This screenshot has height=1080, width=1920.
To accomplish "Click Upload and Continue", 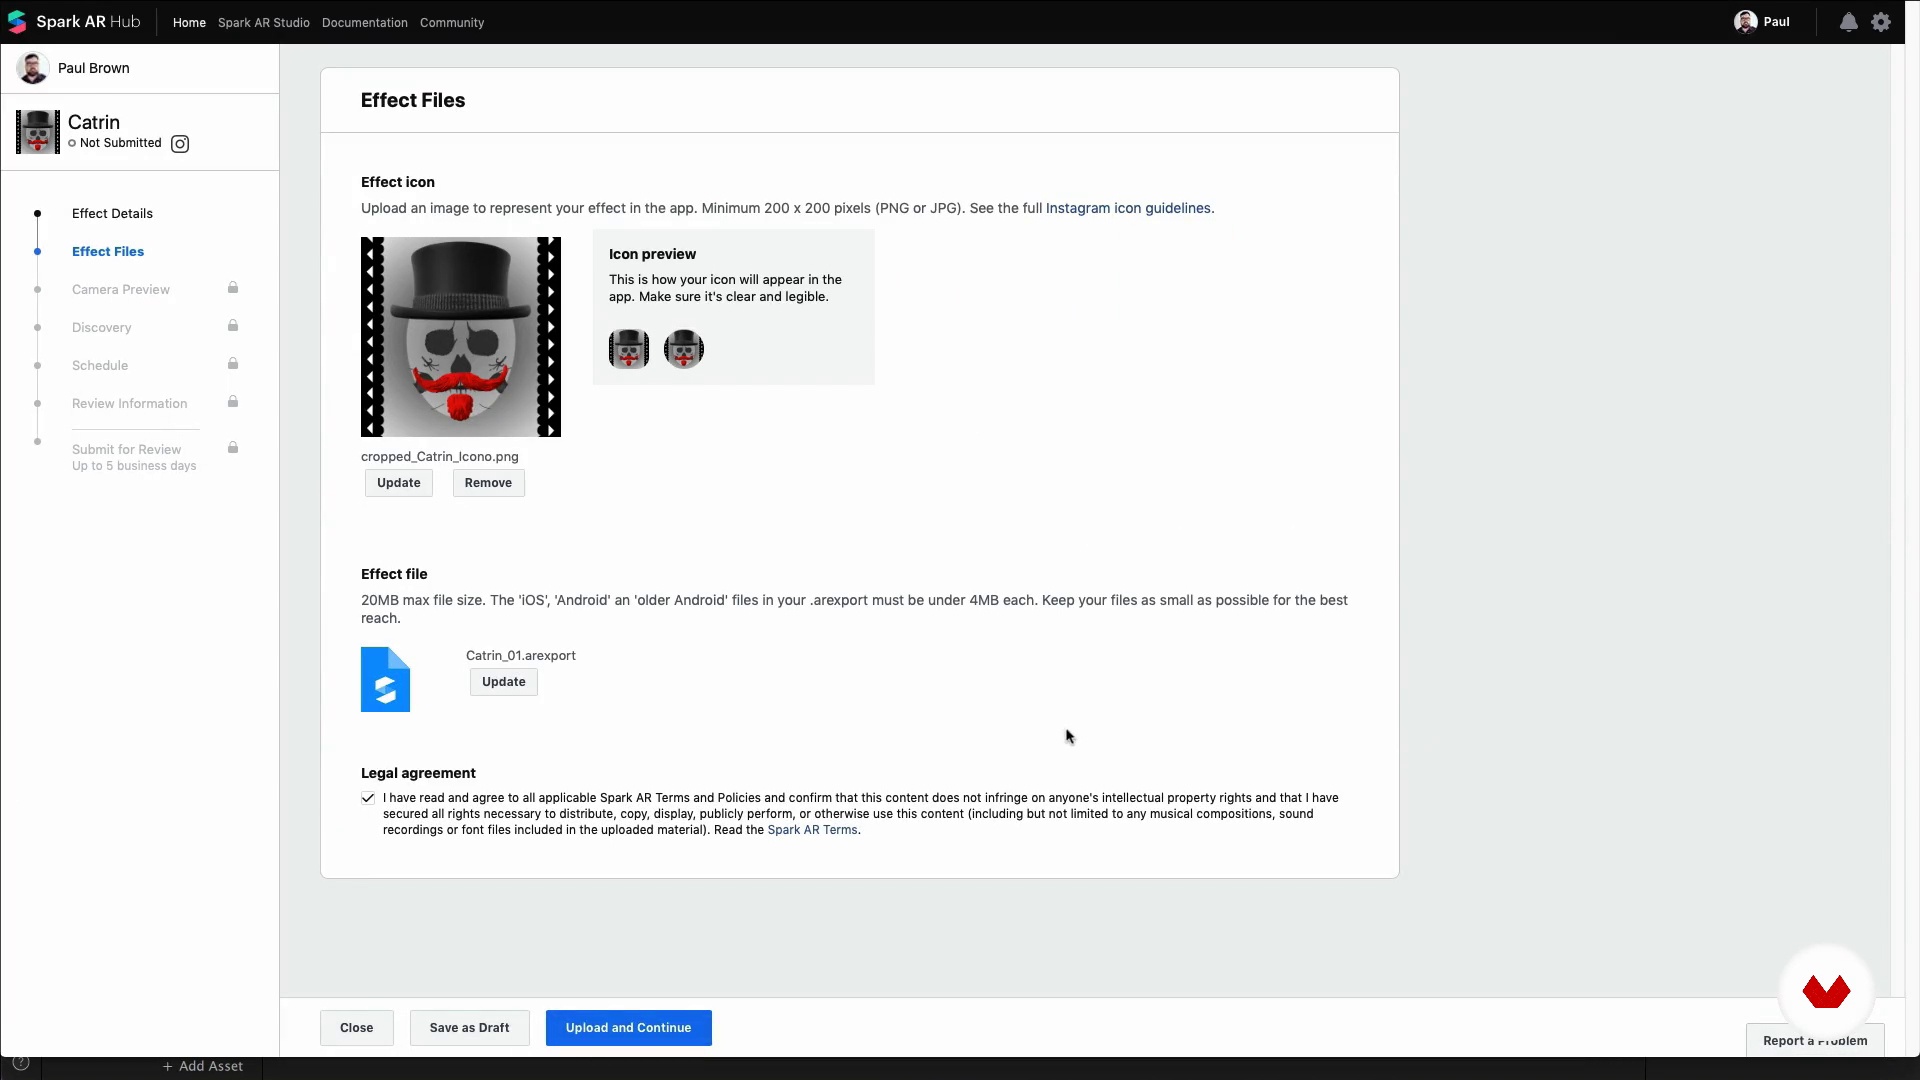I will point(629,1028).
